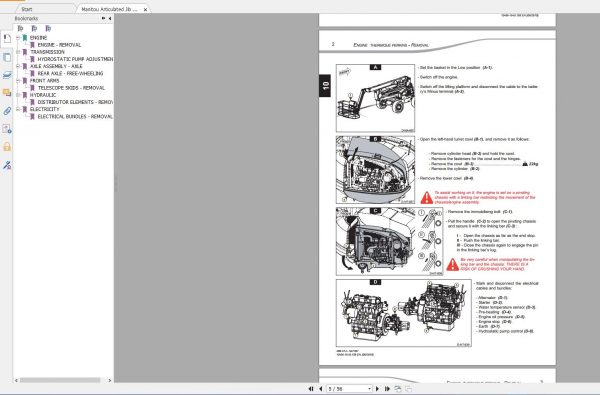Select the TRANSMISSION bookmark
This screenshot has height=395, width=600.
tap(47, 52)
